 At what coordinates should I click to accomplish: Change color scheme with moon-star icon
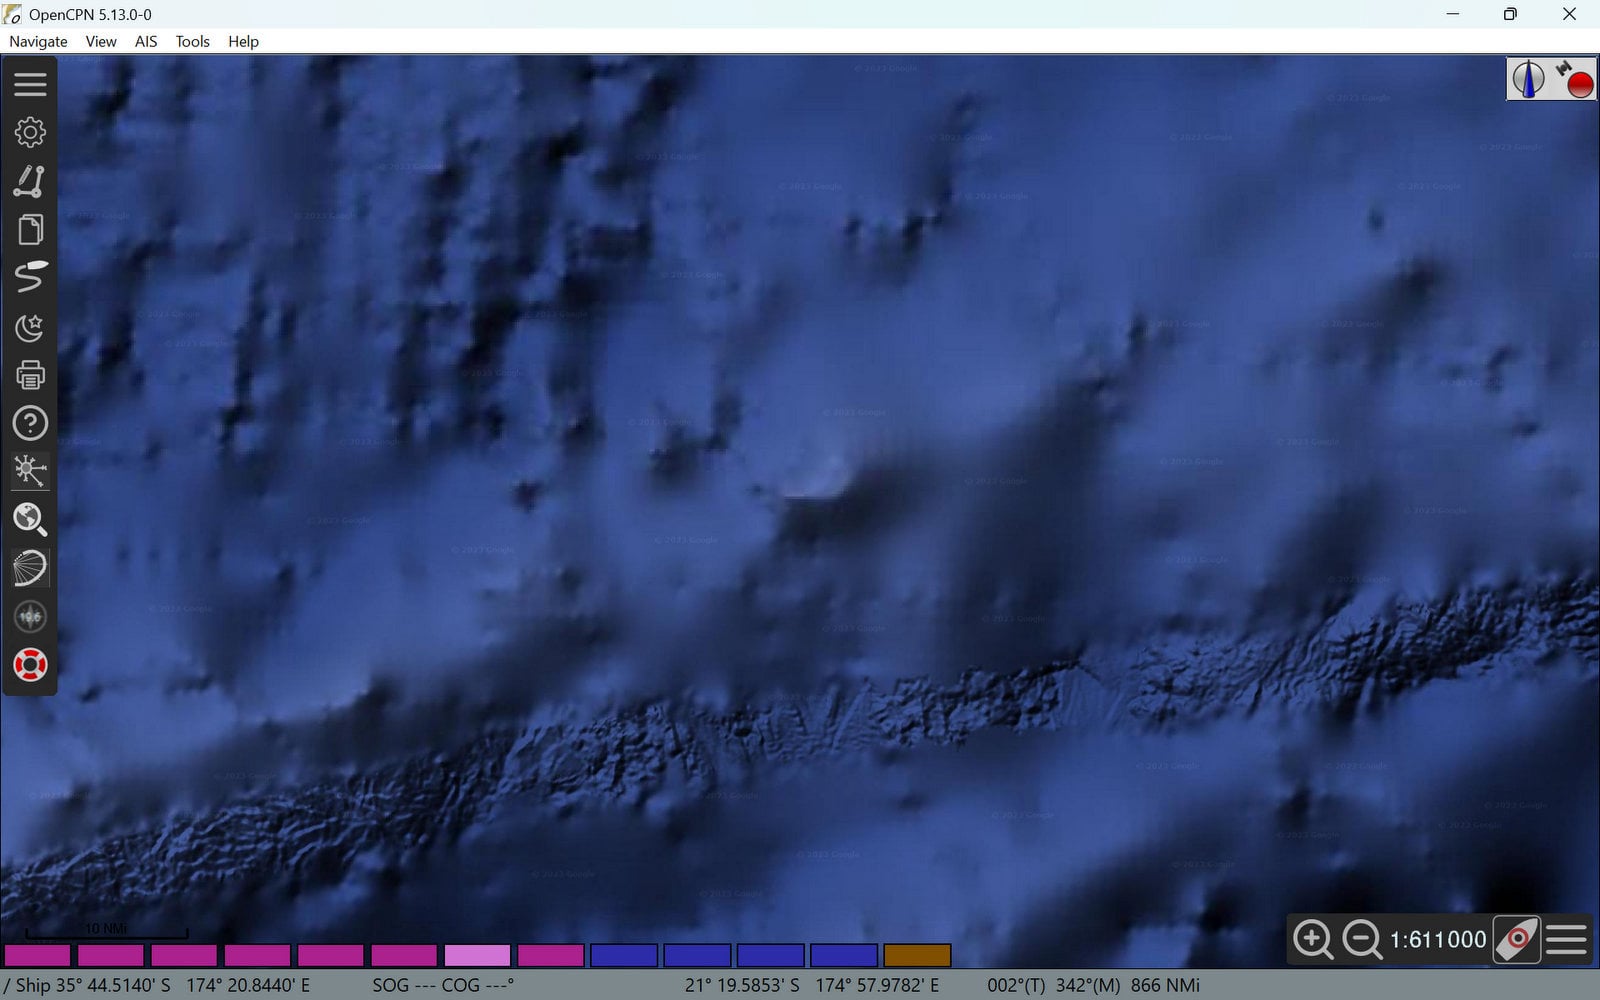[x=30, y=326]
